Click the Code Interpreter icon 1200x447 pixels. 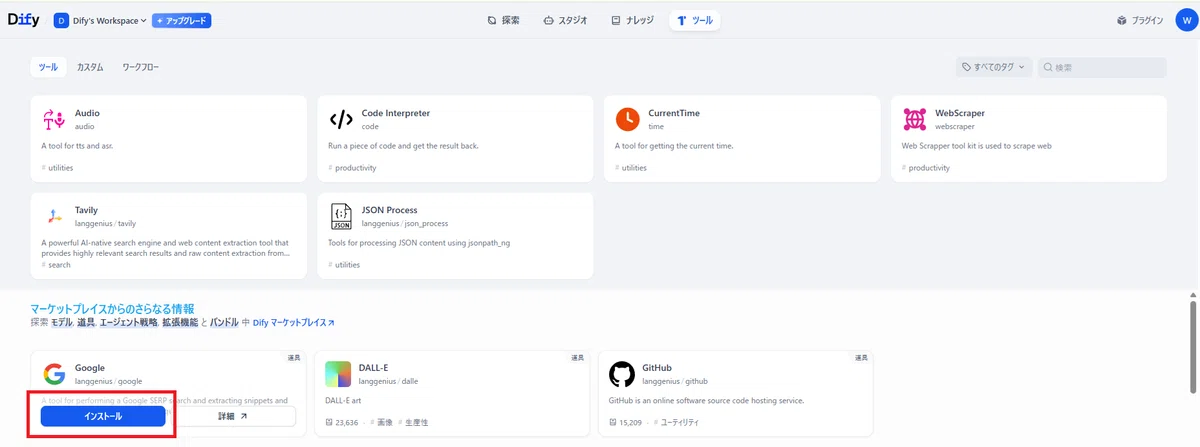coord(341,119)
